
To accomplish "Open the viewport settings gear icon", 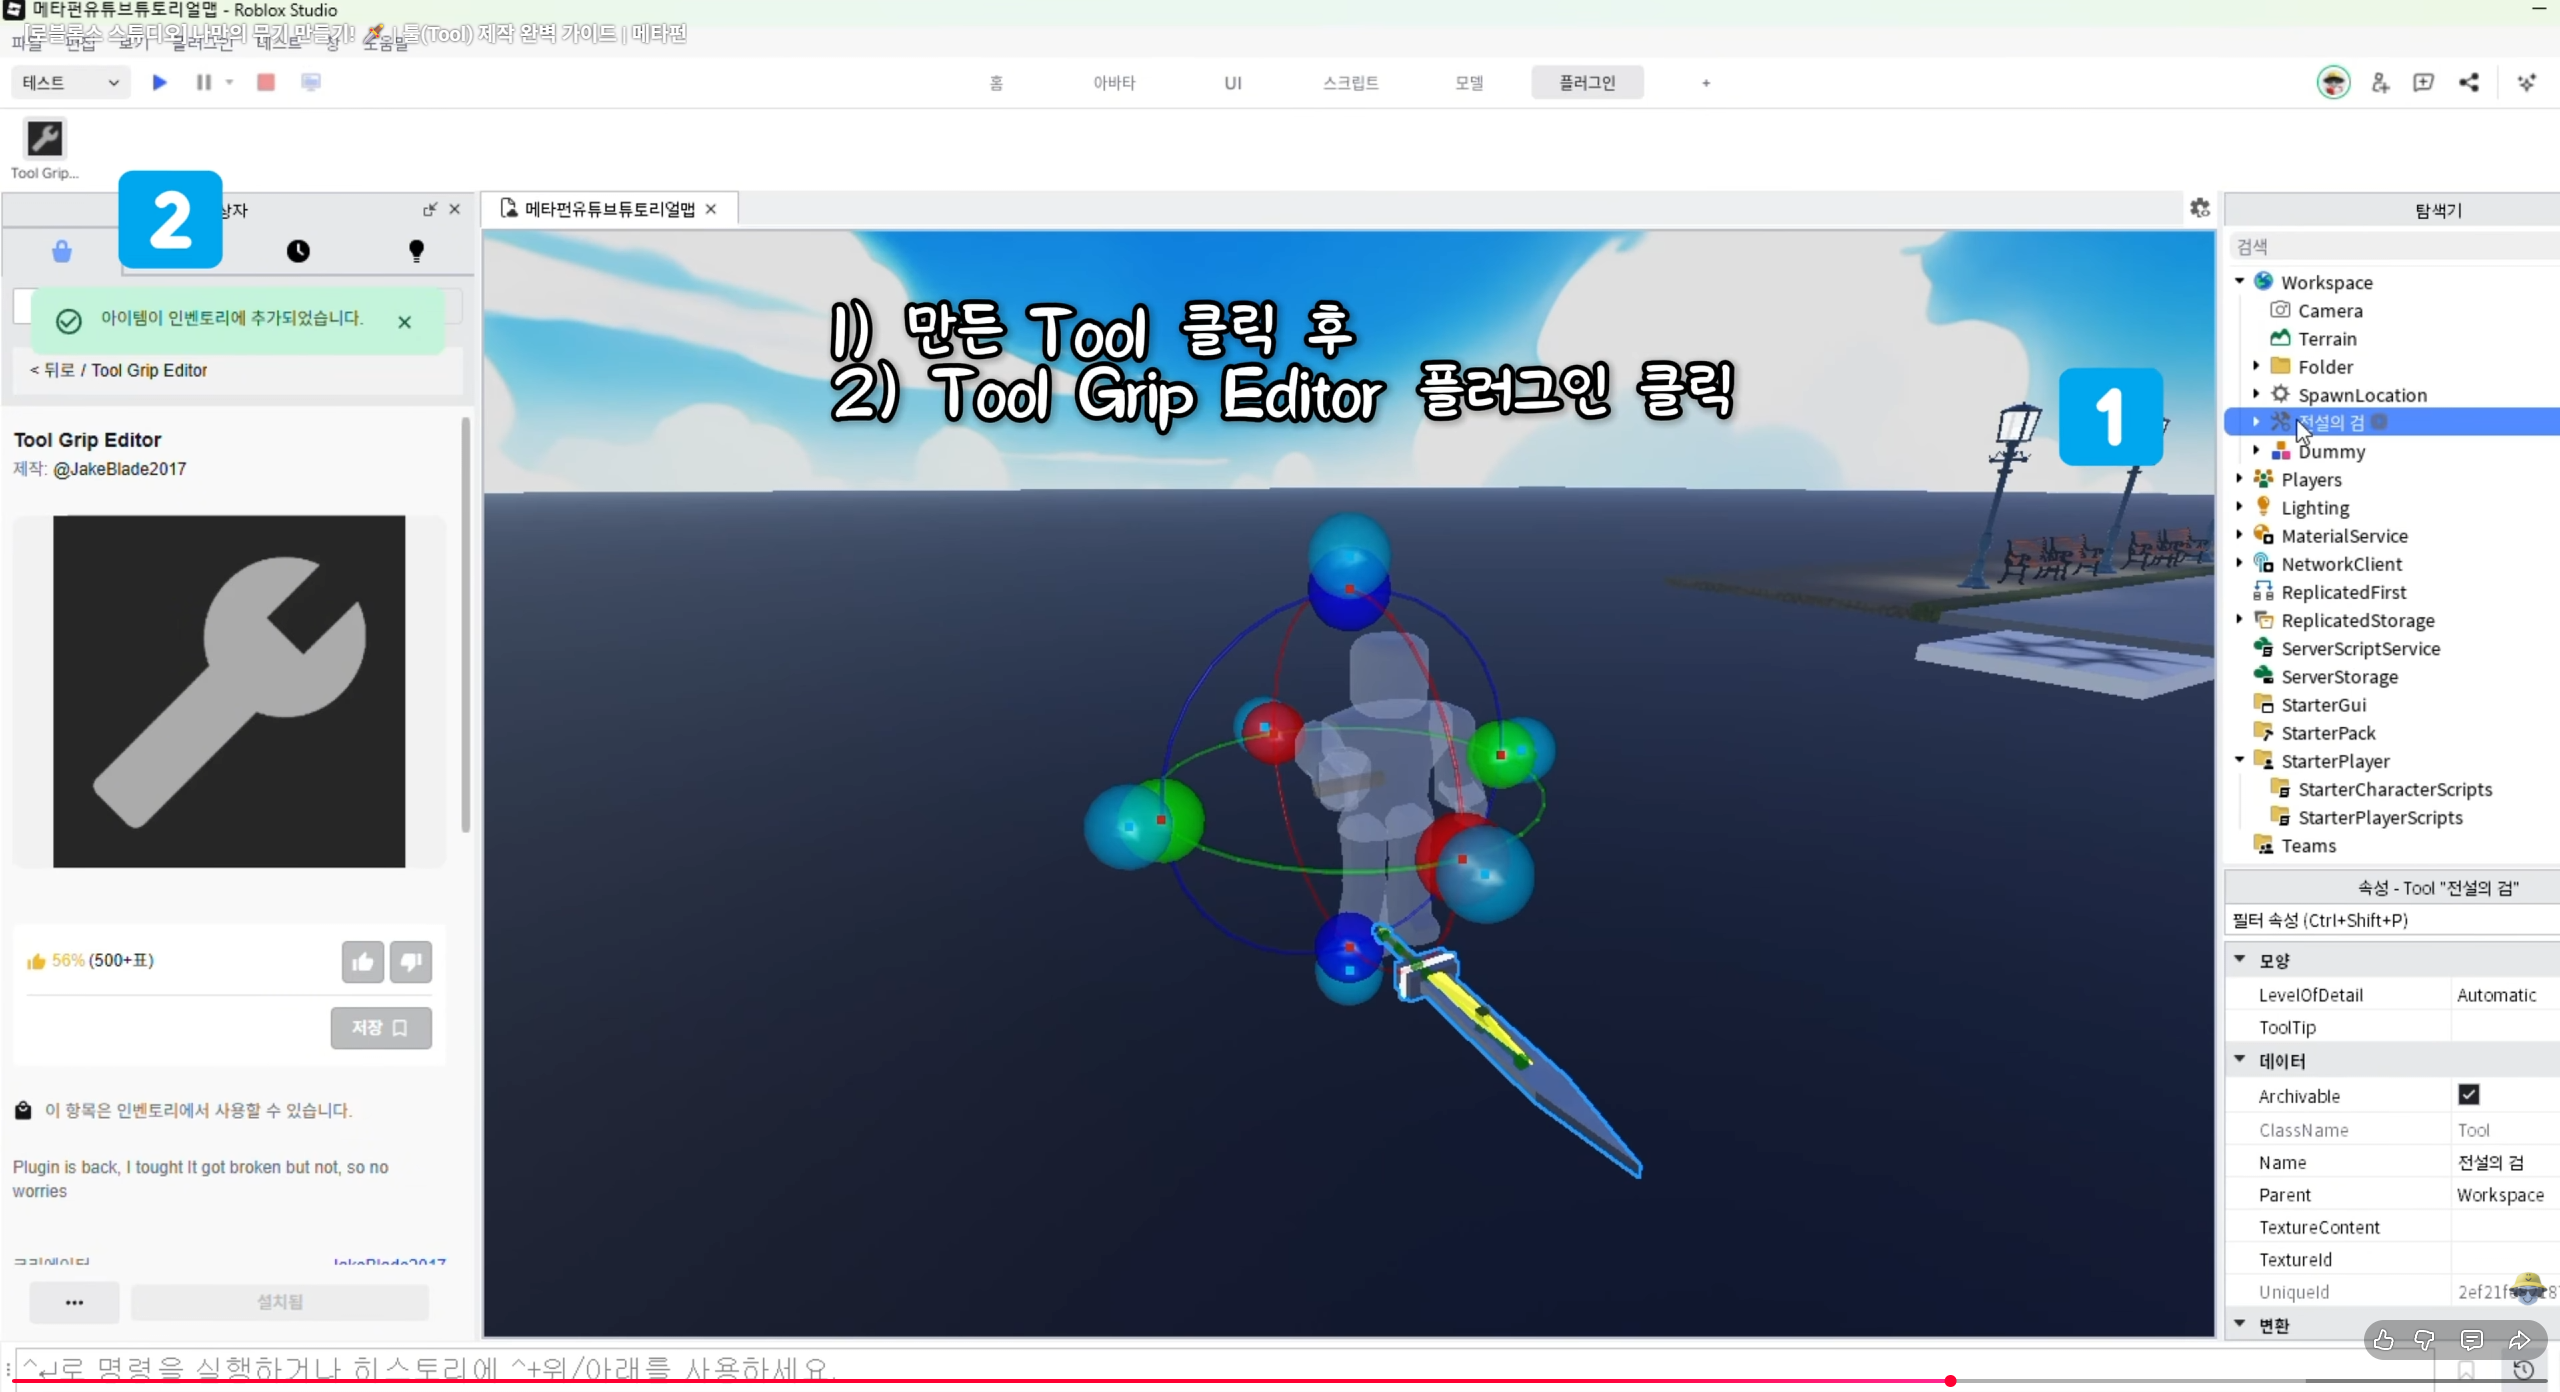I will [2200, 208].
